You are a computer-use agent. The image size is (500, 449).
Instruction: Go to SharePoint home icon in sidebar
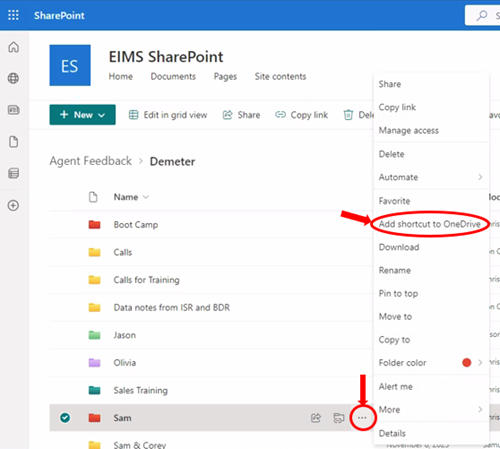[x=13, y=47]
